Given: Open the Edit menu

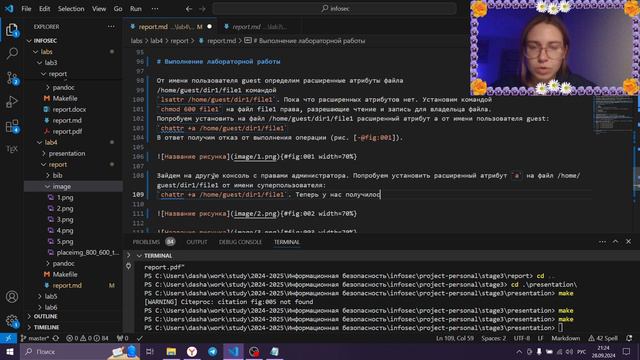Looking at the screenshot, I should 44,9.
